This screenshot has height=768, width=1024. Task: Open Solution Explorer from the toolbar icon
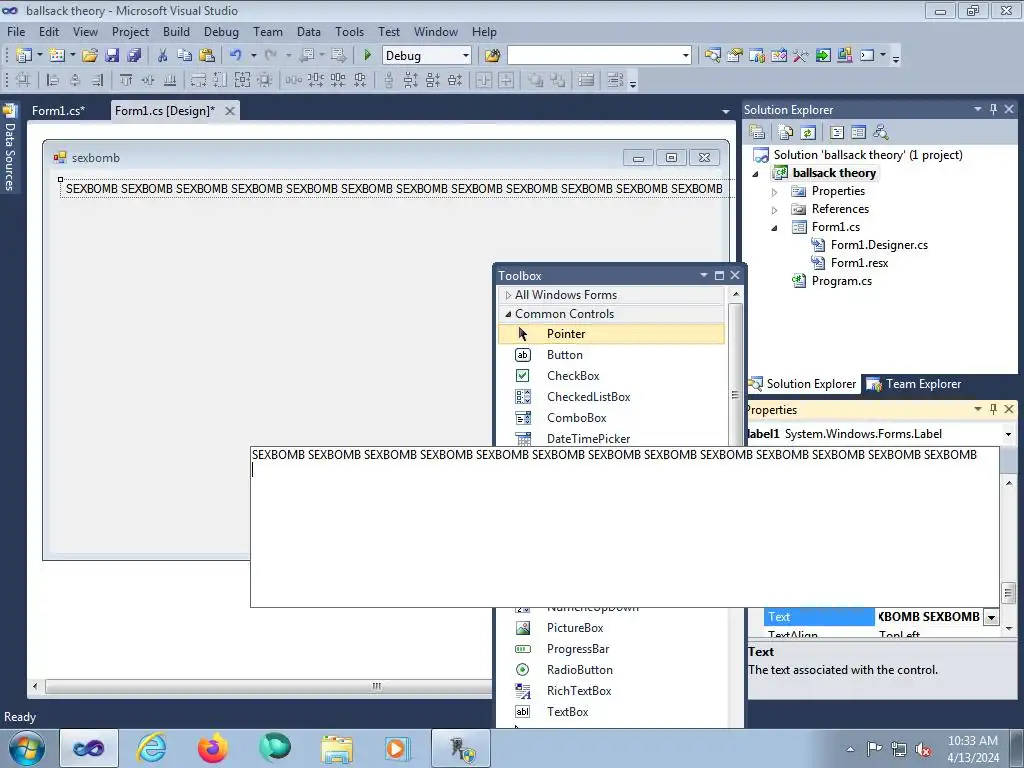712,56
